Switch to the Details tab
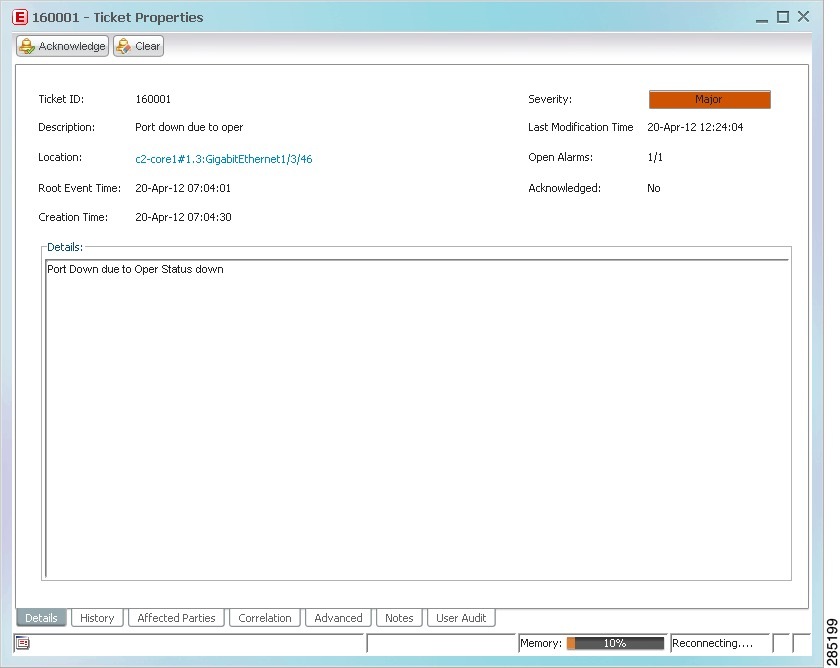This screenshot has width=840, height=668. point(41,618)
